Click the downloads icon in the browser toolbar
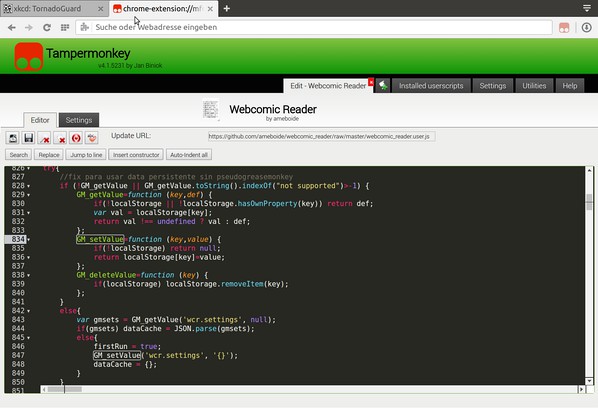 point(586,27)
